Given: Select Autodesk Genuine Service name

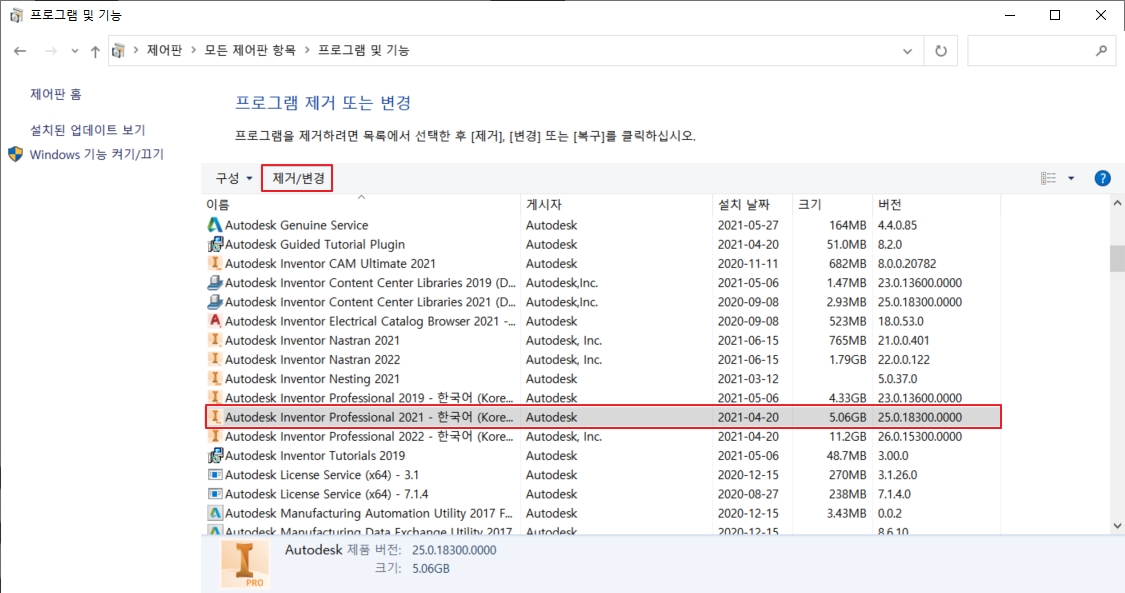Looking at the screenshot, I should [x=296, y=225].
